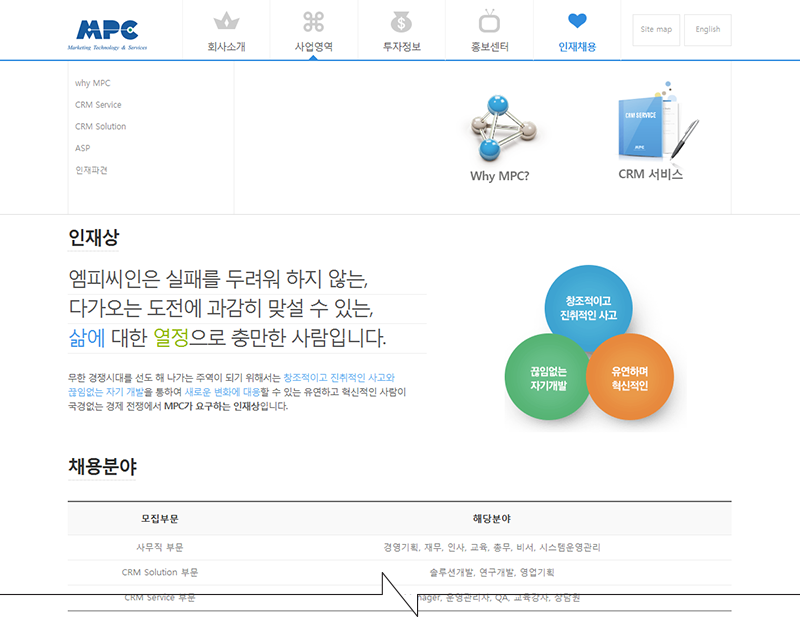The width and height of the screenshot is (800, 617).
Task: Open the 홍보센터 menu
Action: click(489, 46)
